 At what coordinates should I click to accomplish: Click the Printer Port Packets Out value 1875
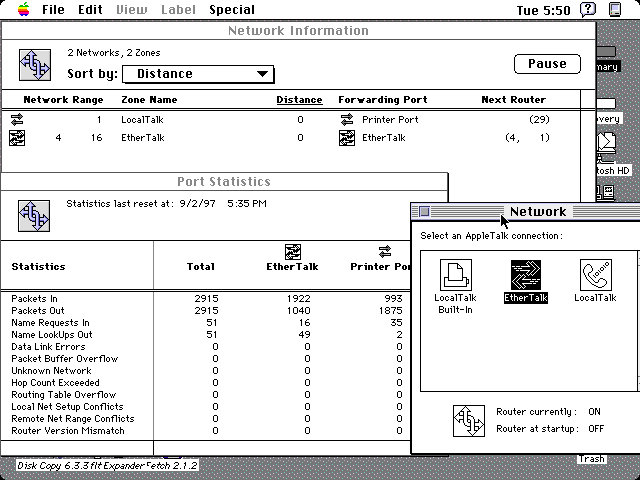(390, 311)
